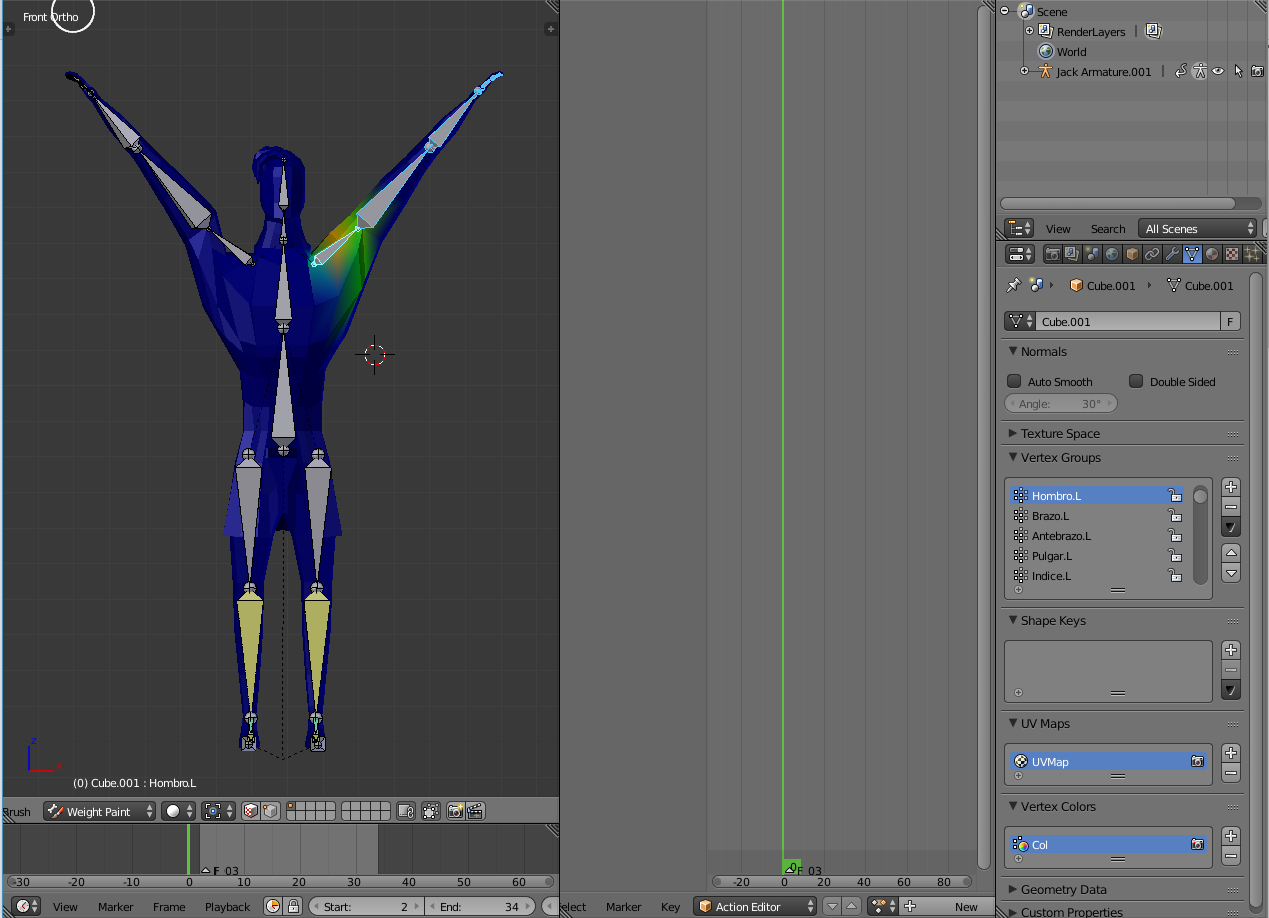Open the Key menu in Action Editor
The width and height of the screenshot is (1269, 918).
point(670,907)
